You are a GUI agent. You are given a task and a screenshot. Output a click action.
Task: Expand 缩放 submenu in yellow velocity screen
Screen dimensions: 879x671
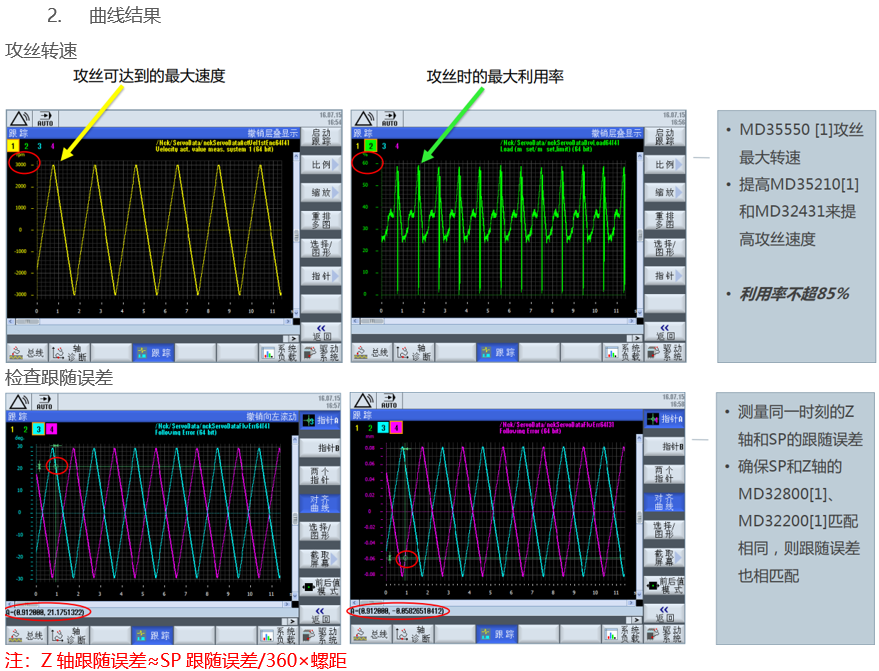pyautogui.click(x=321, y=192)
